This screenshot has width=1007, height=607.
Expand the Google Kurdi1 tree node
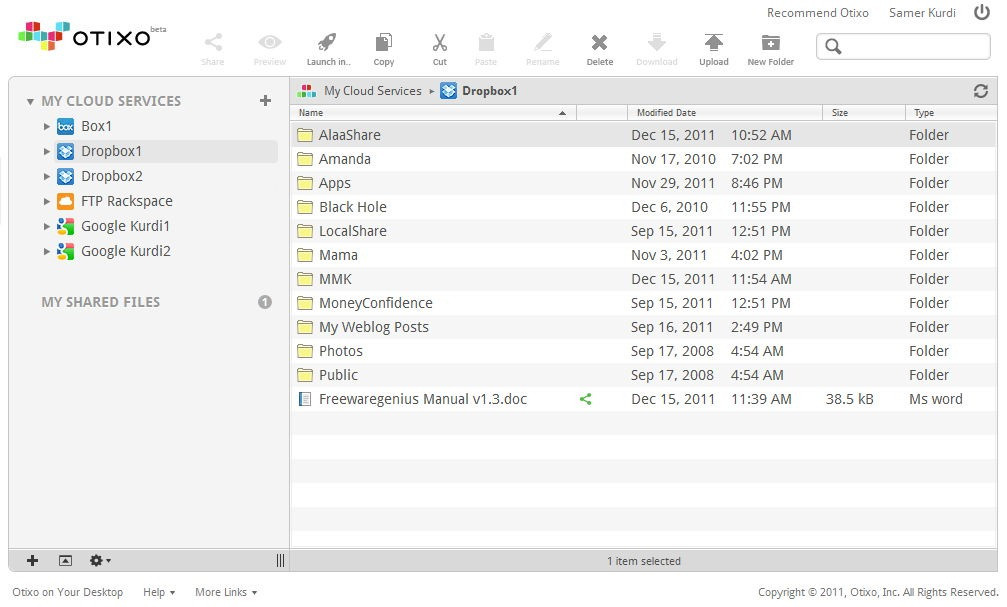(x=46, y=226)
